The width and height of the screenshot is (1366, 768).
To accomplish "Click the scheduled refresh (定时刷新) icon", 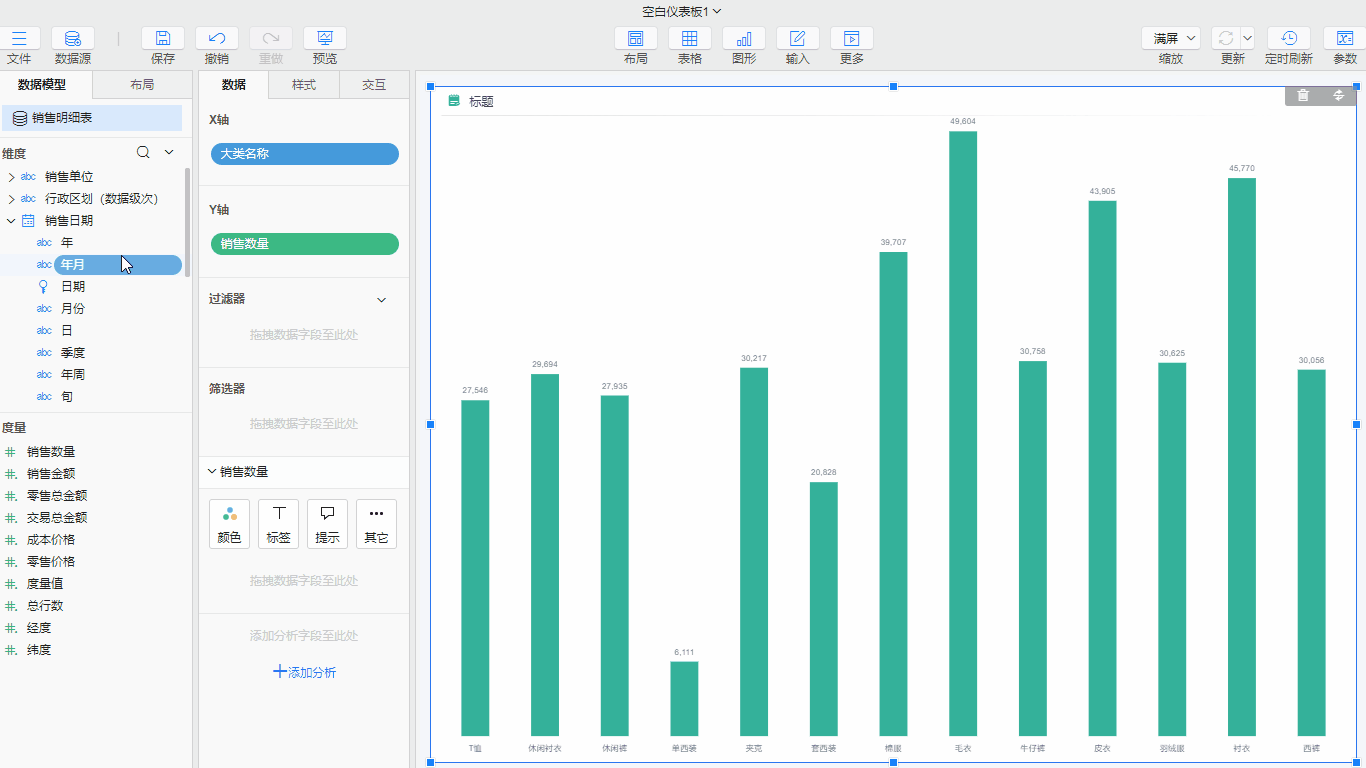I will point(1288,39).
